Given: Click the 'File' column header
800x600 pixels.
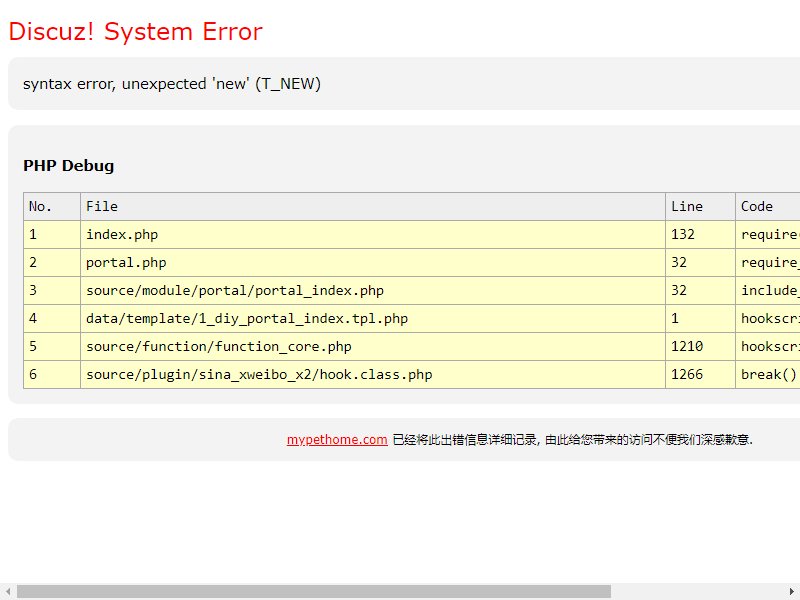Looking at the screenshot, I should (373, 207).
